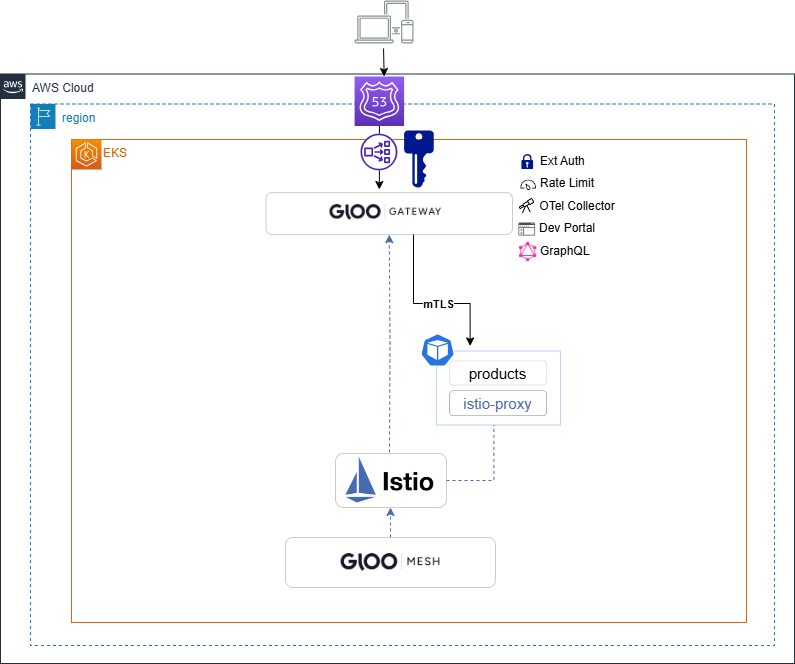Select the region label text
The image size is (795, 664).
pos(79,118)
